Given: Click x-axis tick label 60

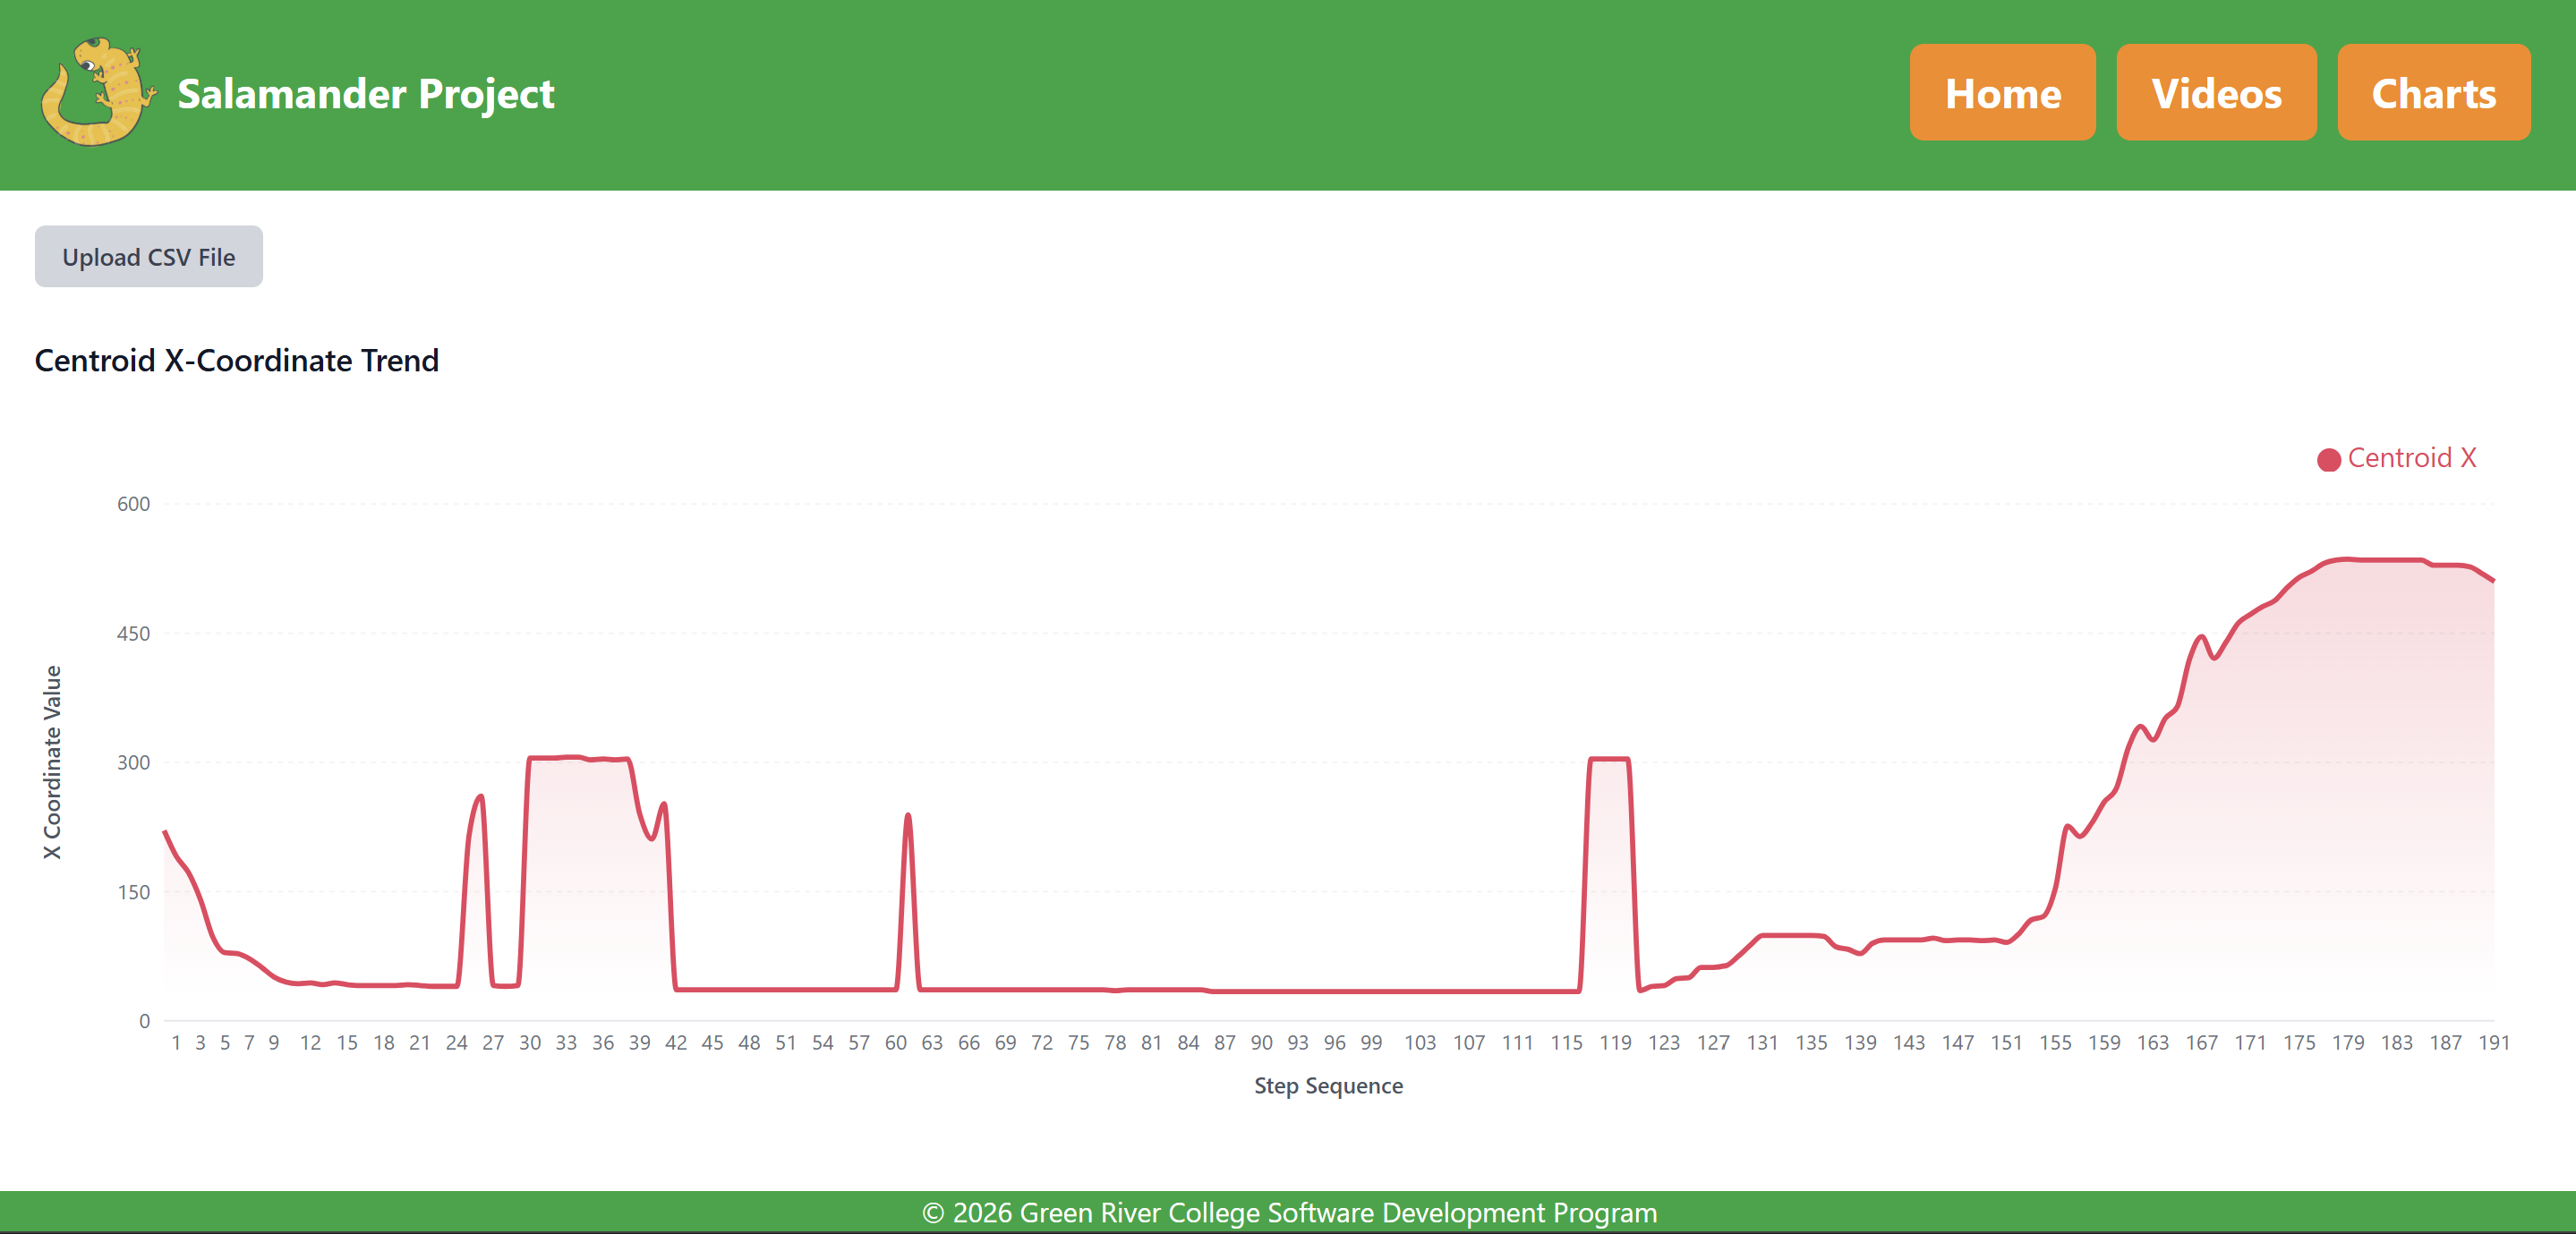Looking at the screenshot, I should (895, 1043).
